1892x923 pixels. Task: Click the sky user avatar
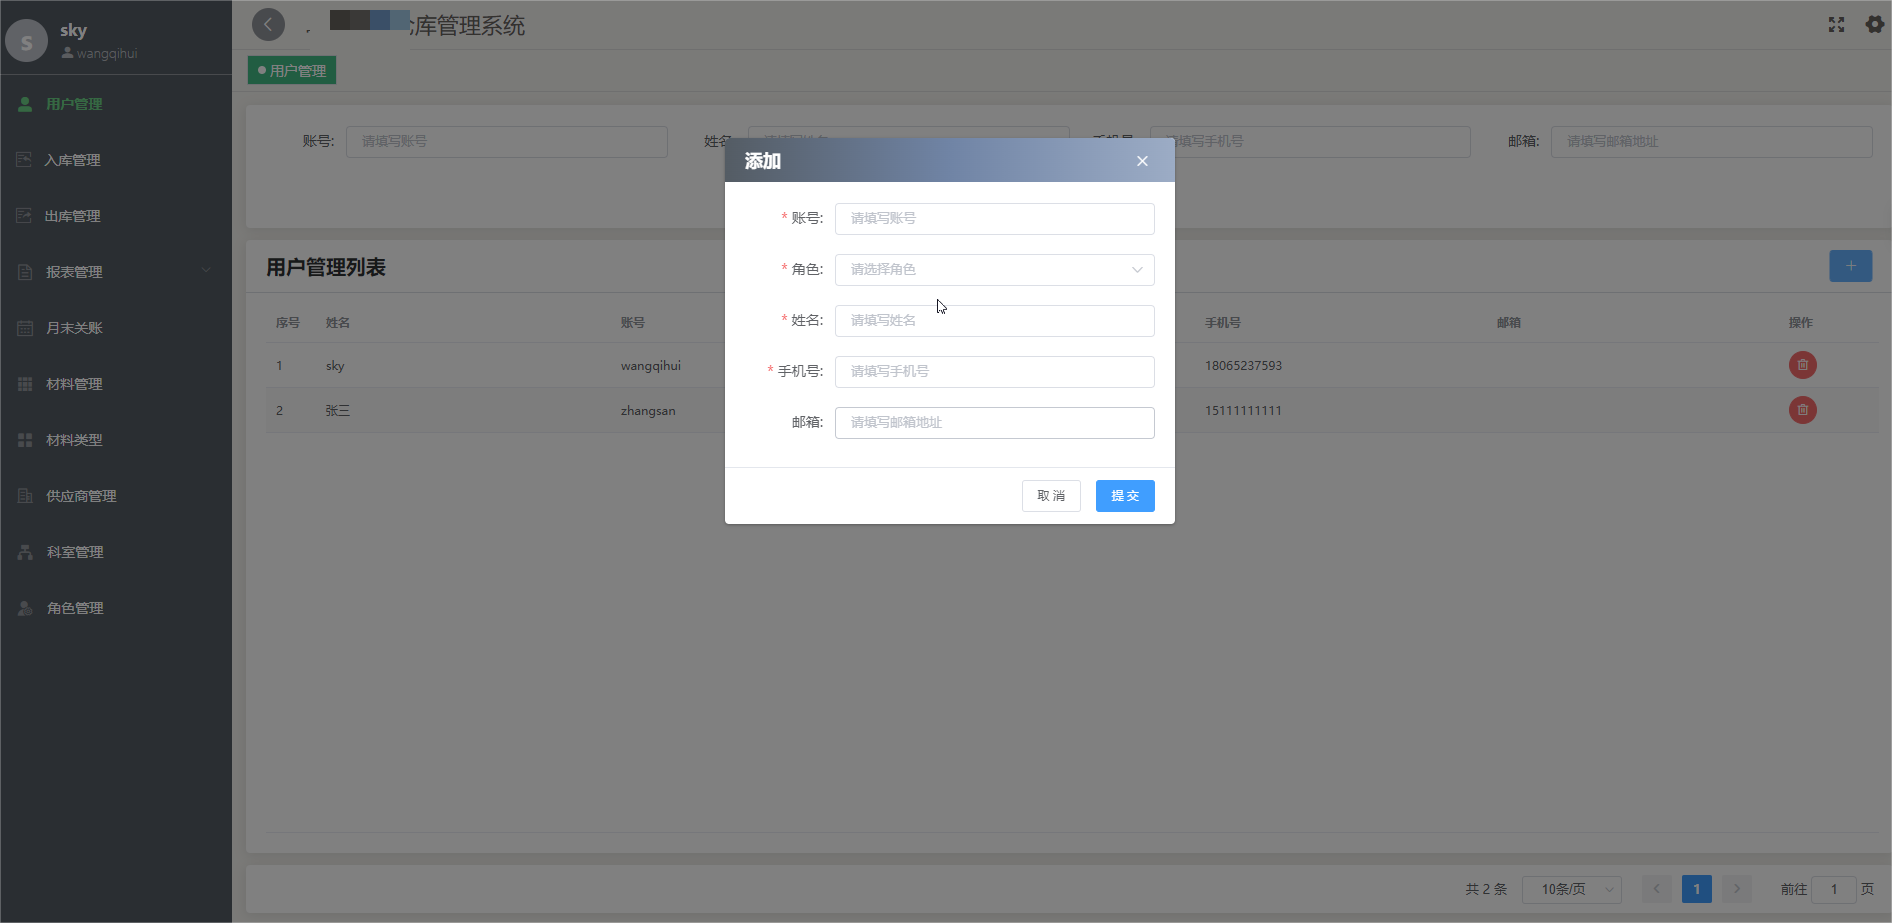point(26,41)
